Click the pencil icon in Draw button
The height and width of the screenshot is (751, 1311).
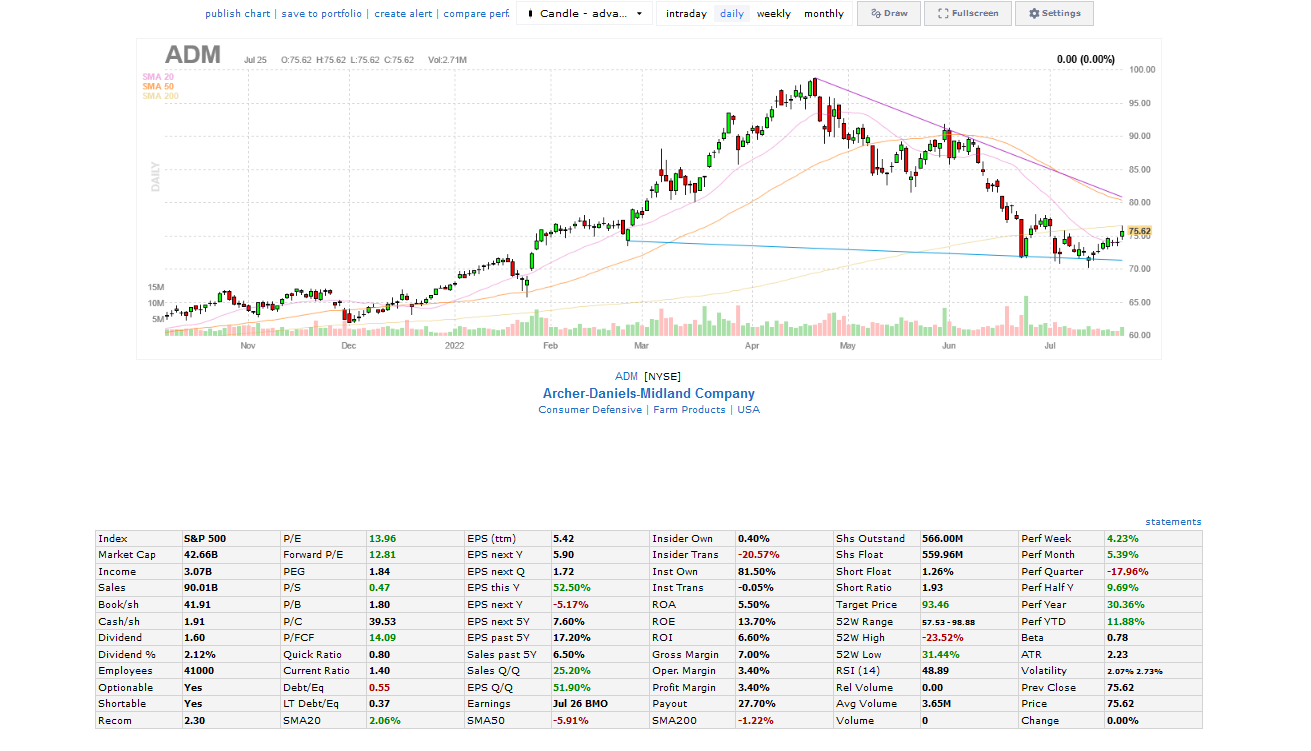875,13
